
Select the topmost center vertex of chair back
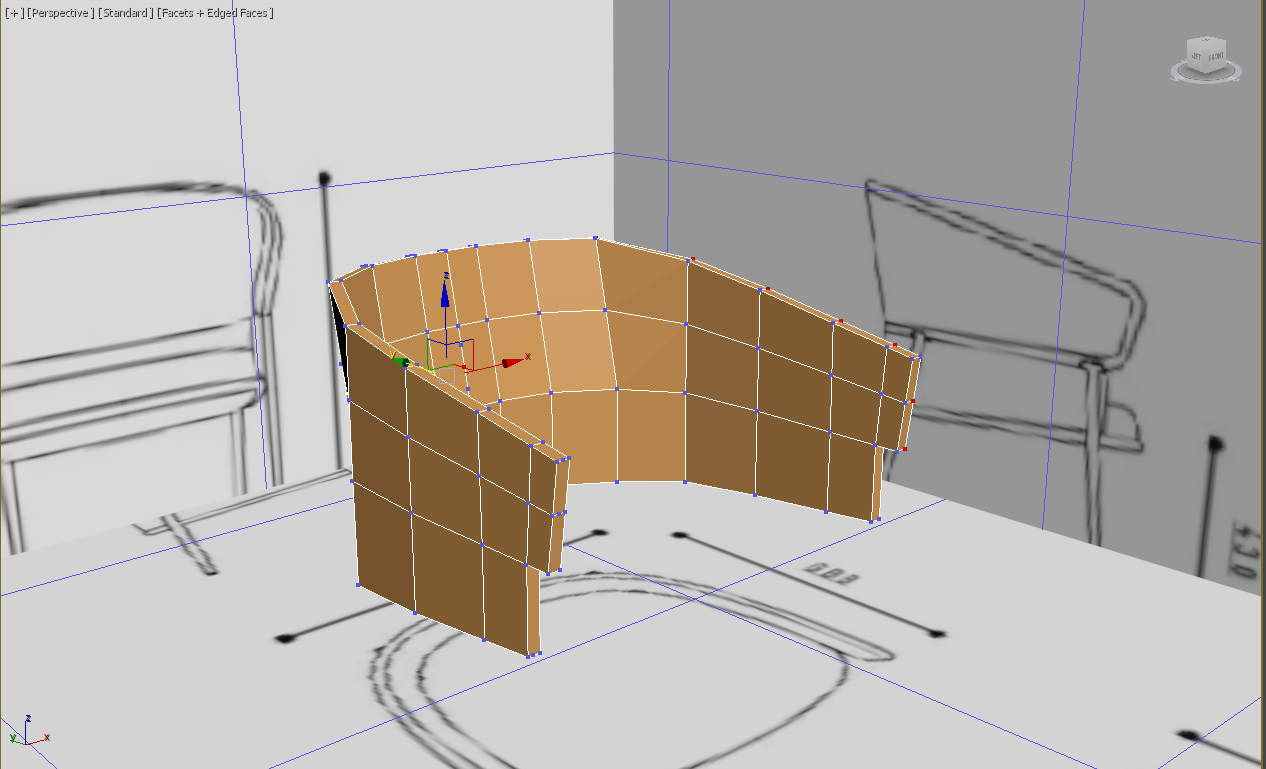click(595, 239)
